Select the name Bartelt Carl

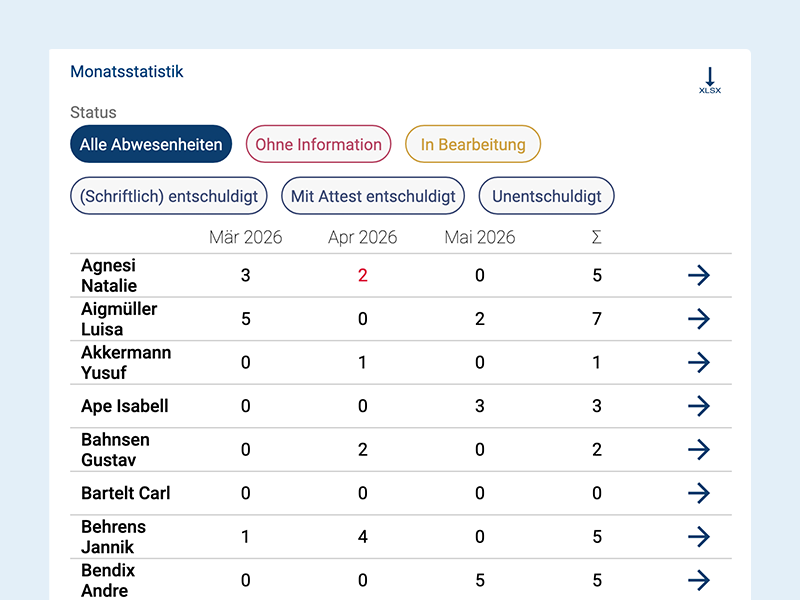click(x=126, y=493)
